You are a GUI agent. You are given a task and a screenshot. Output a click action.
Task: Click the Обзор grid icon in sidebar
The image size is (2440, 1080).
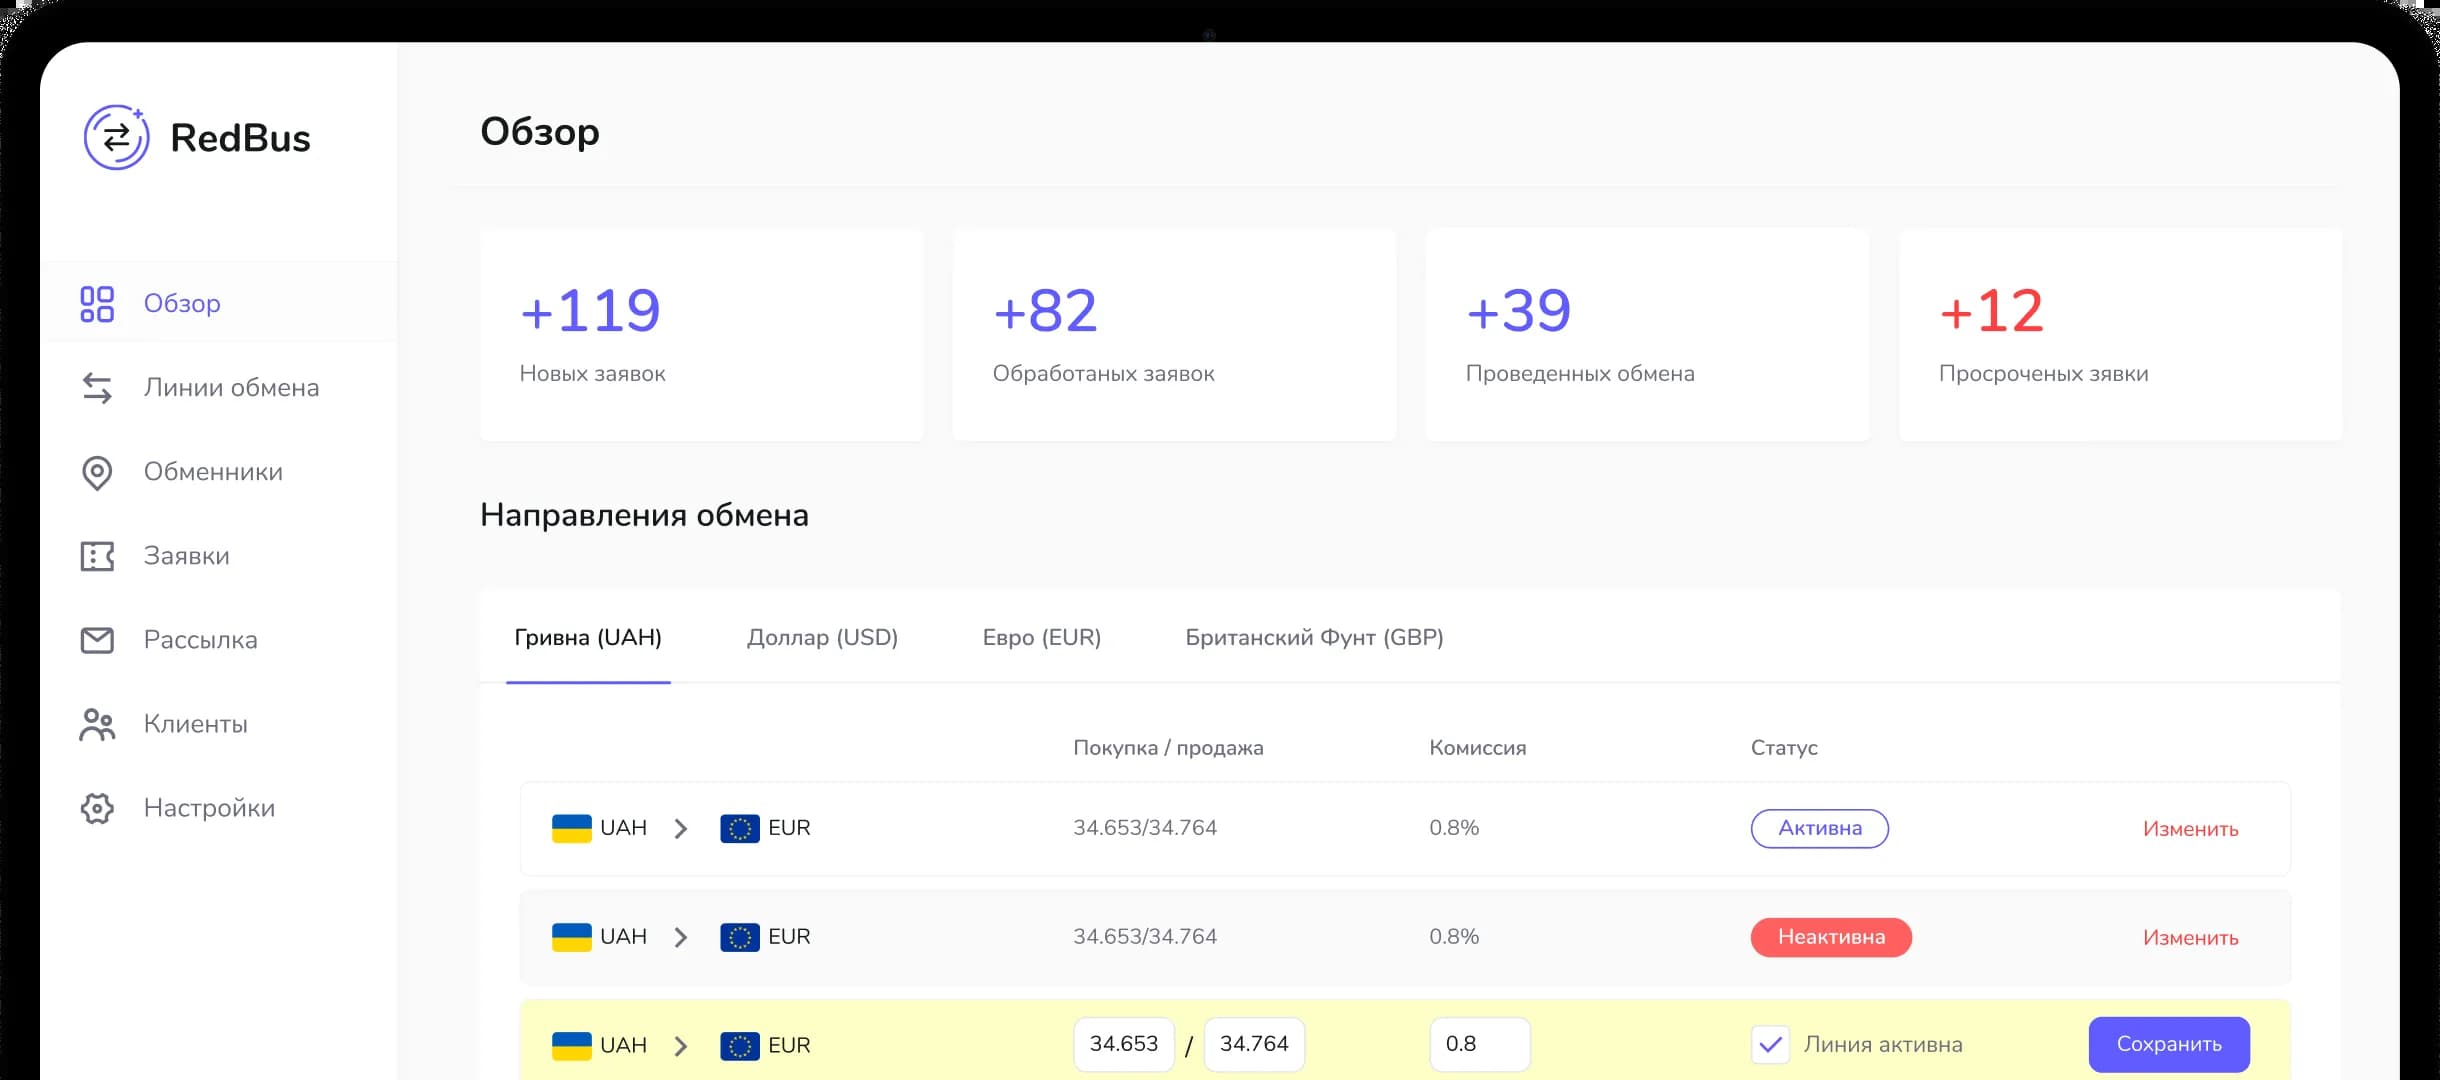[x=97, y=304]
